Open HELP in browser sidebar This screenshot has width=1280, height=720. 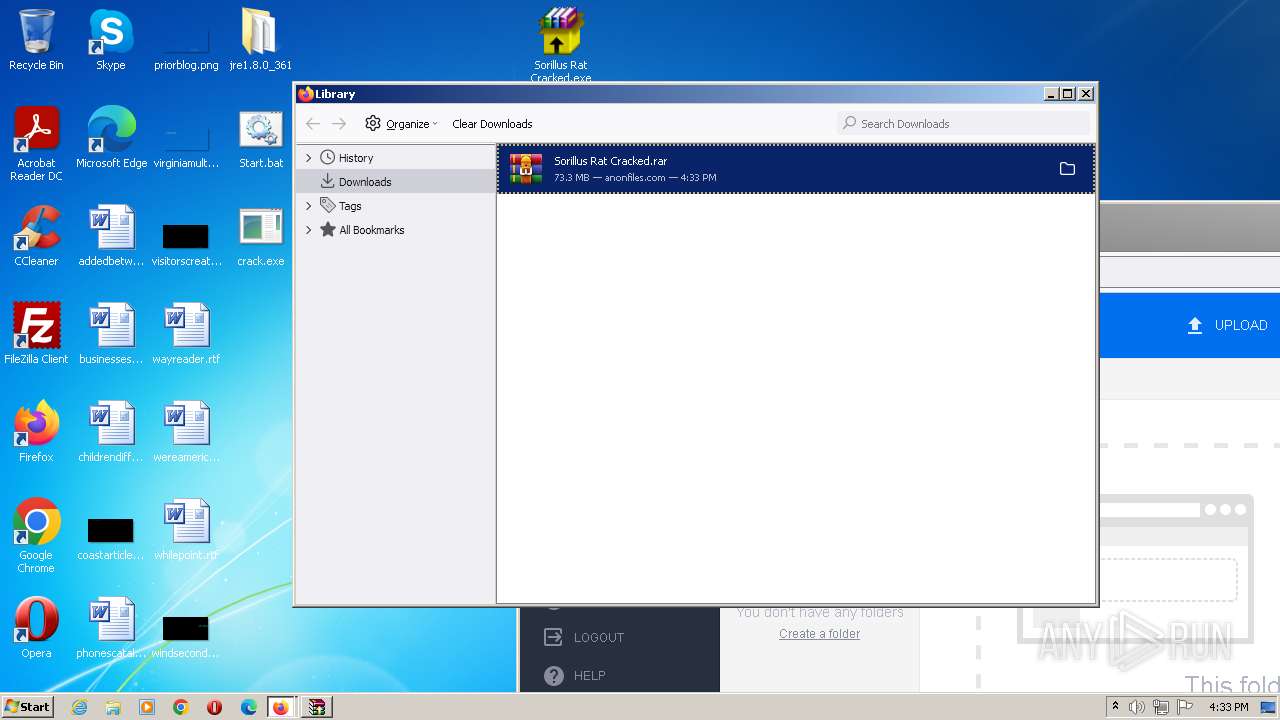pyautogui.click(x=576, y=675)
